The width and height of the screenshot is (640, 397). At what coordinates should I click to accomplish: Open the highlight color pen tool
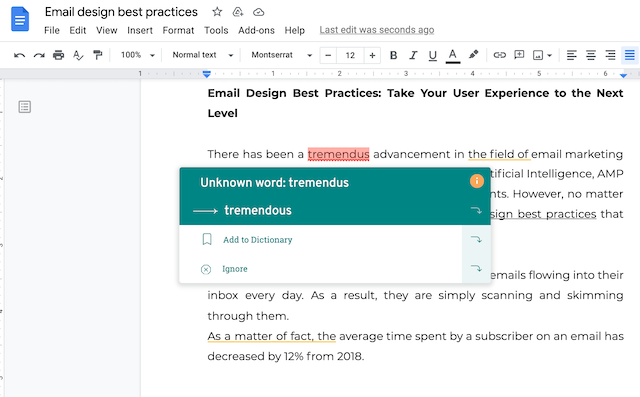pos(473,54)
